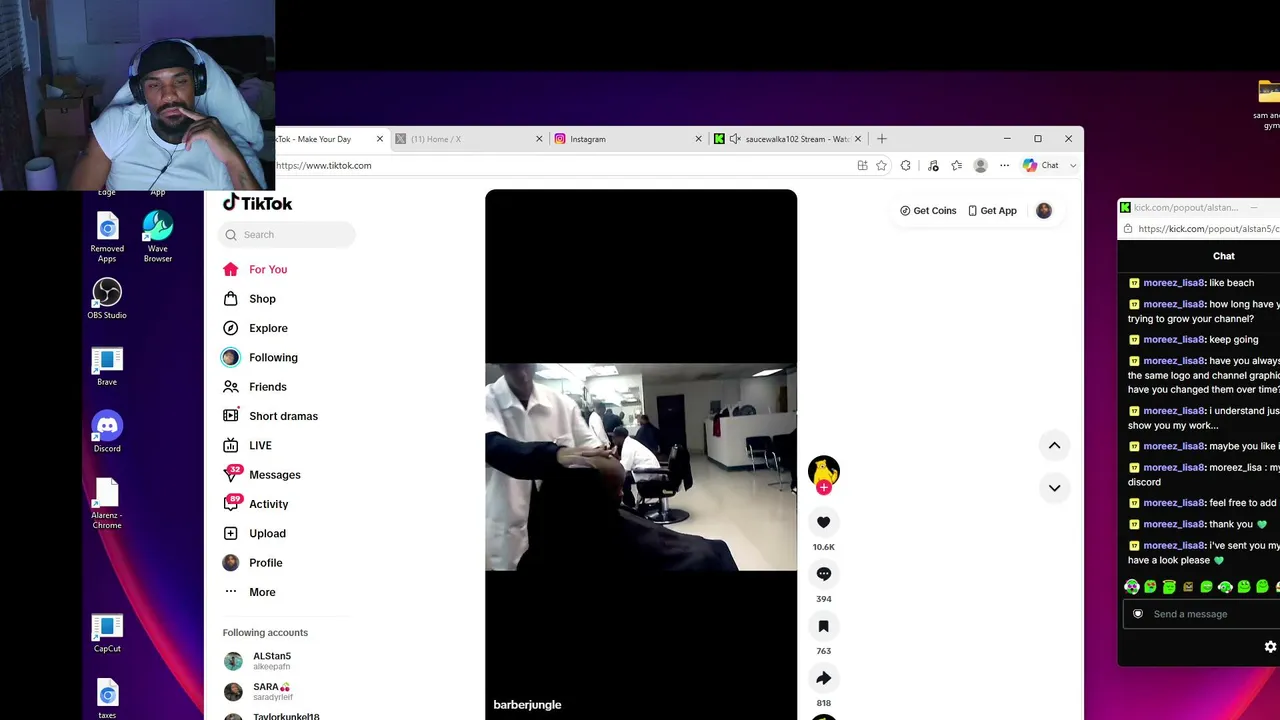
Task: Open a new browser tab
Action: coord(881,139)
